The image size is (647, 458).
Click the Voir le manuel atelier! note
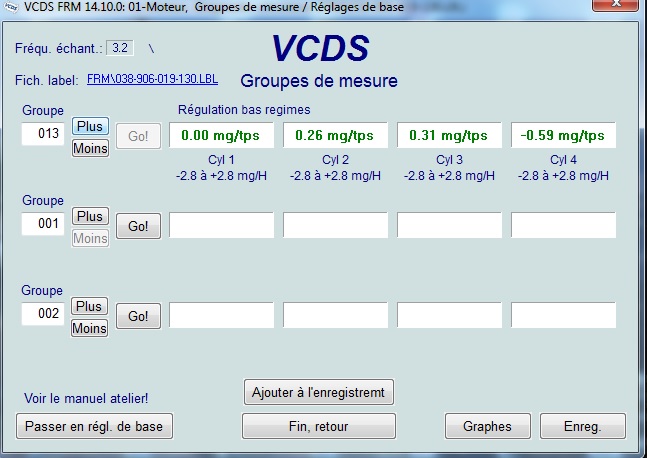pos(86,398)
